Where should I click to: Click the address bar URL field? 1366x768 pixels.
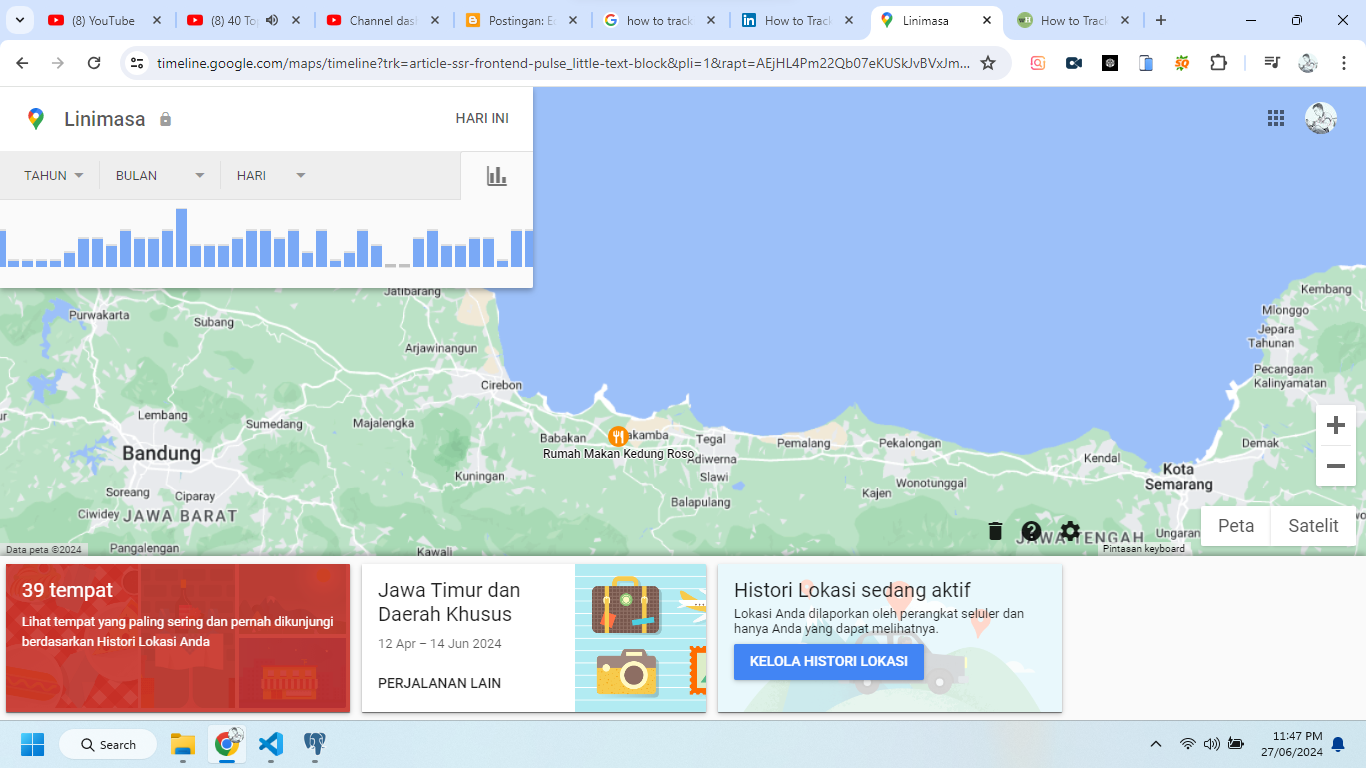(563, 63)
